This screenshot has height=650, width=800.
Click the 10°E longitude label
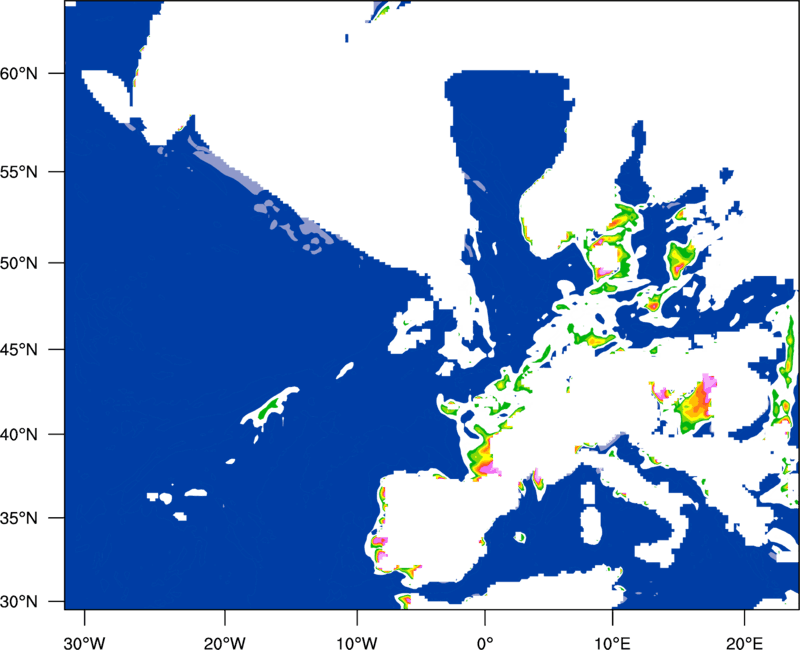pyautogui.click(x=612, y=643)
